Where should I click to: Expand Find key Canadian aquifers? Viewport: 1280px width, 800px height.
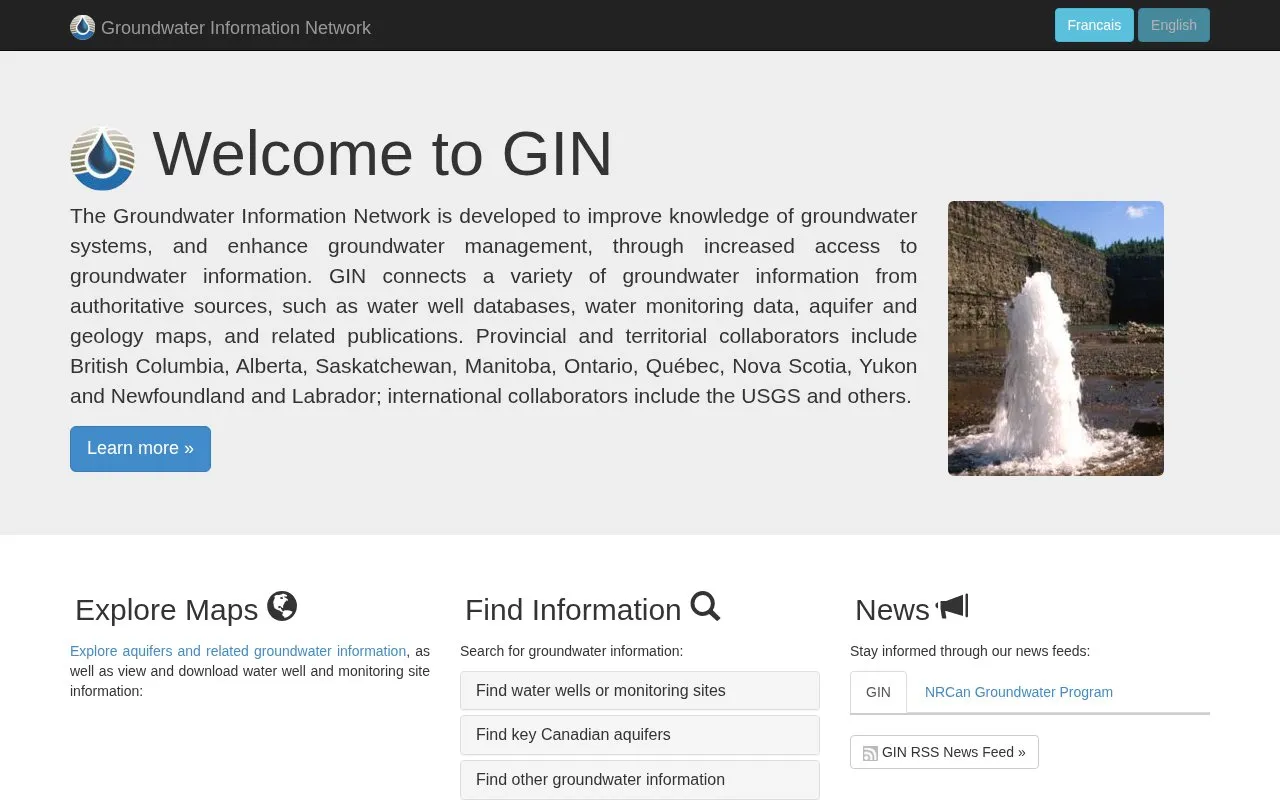coord(640,735)
